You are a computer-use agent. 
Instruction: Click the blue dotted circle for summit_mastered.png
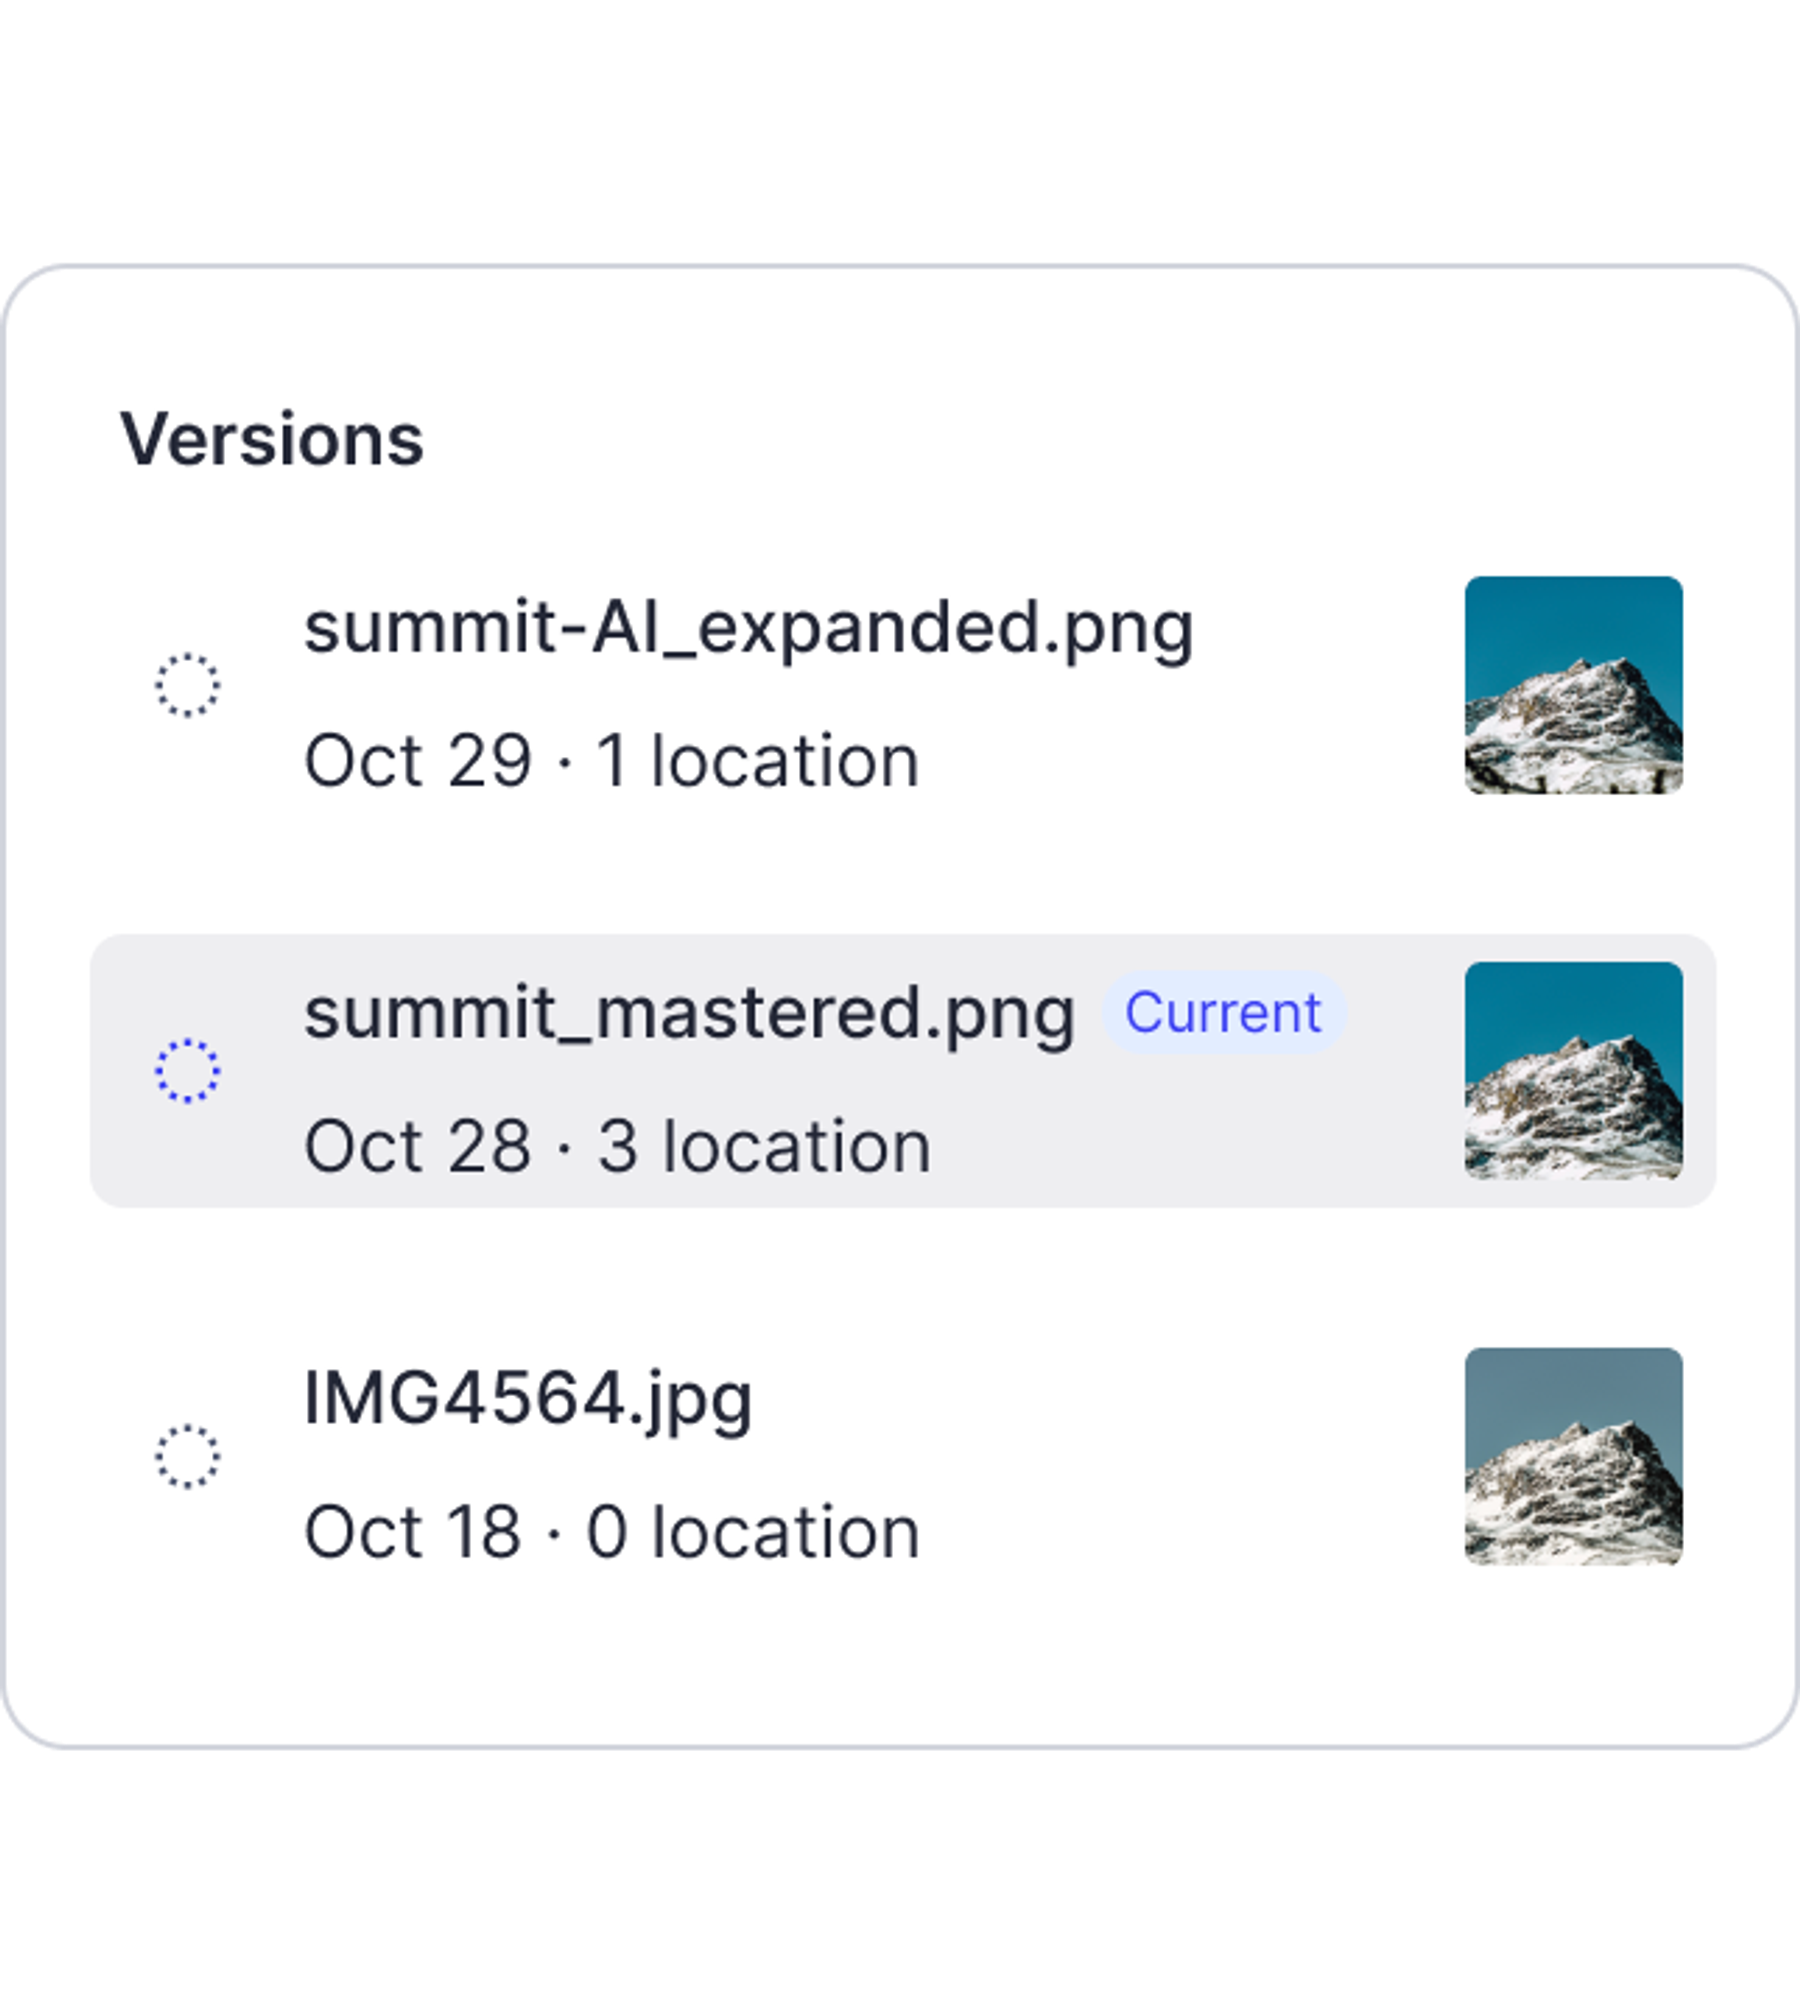187,1071
